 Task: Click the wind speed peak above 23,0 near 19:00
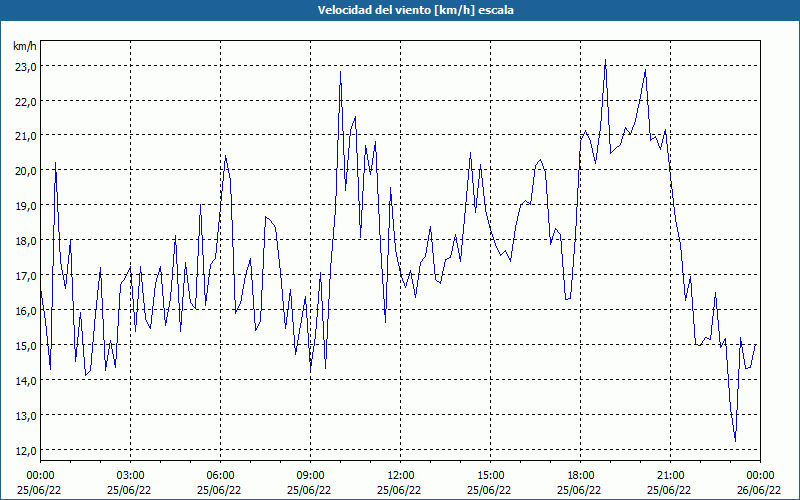point(605,60)
